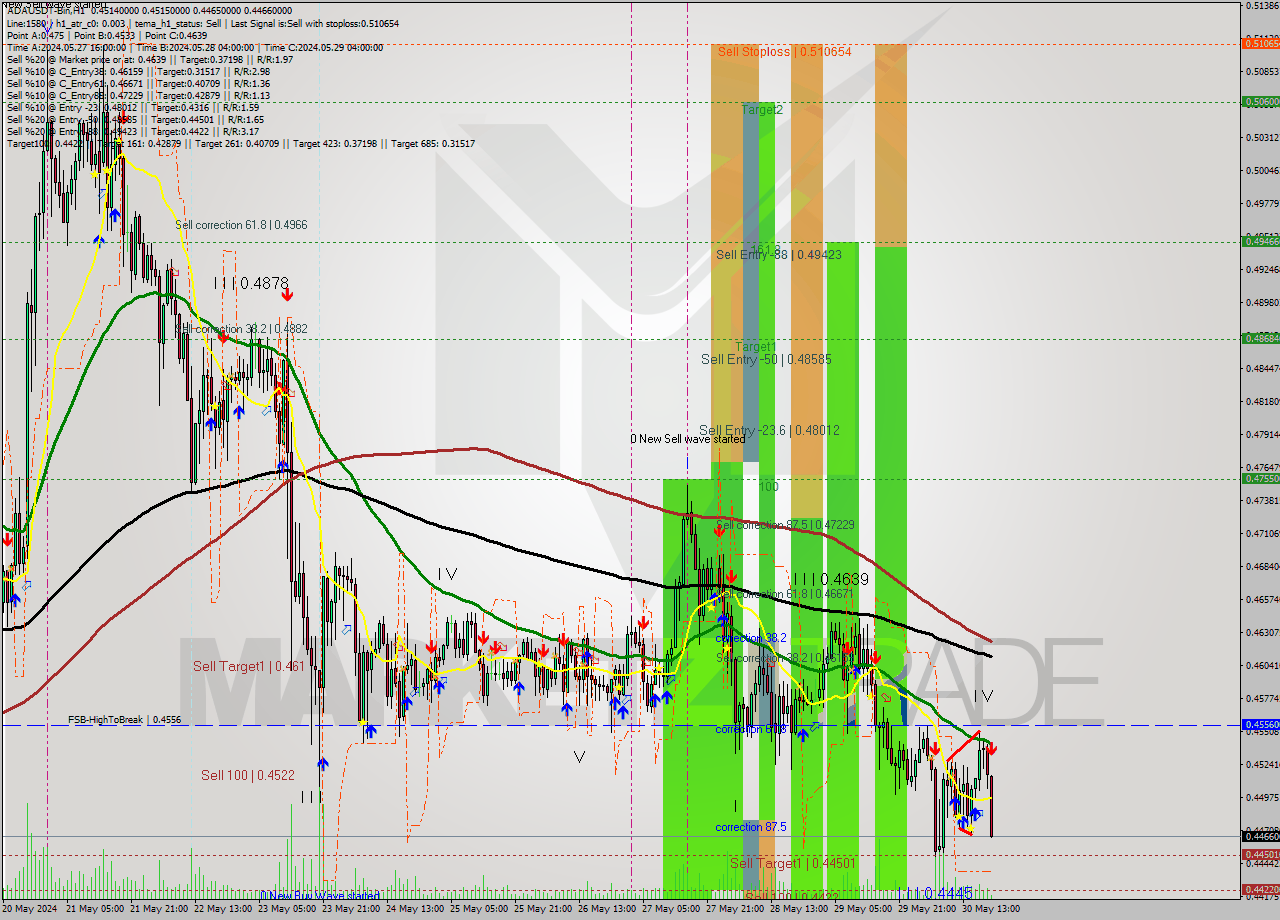
Task: Select the 'ADAUSDT-Bin,H1' symbol title text
Action: [44, 11]
